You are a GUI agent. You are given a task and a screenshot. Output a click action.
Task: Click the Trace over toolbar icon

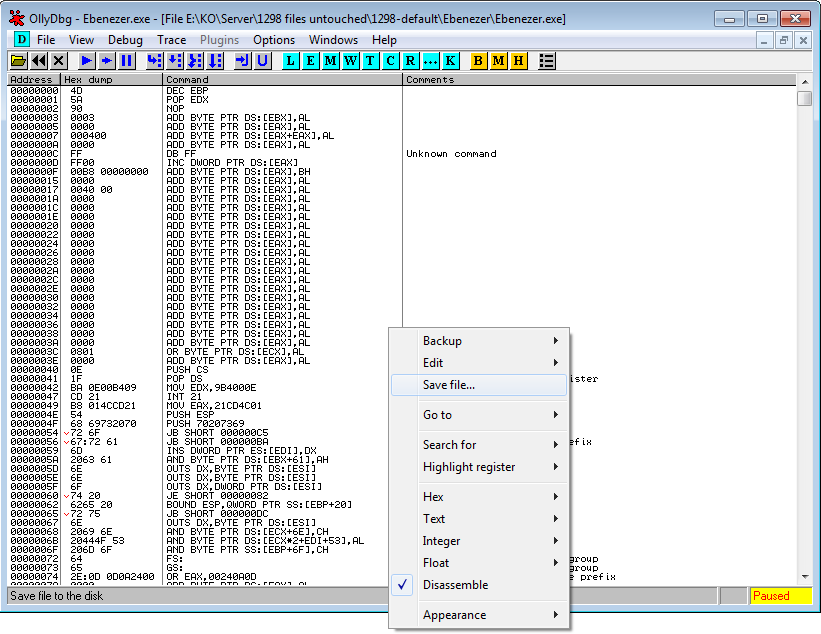pyautogui.click(x=215, y=61)
